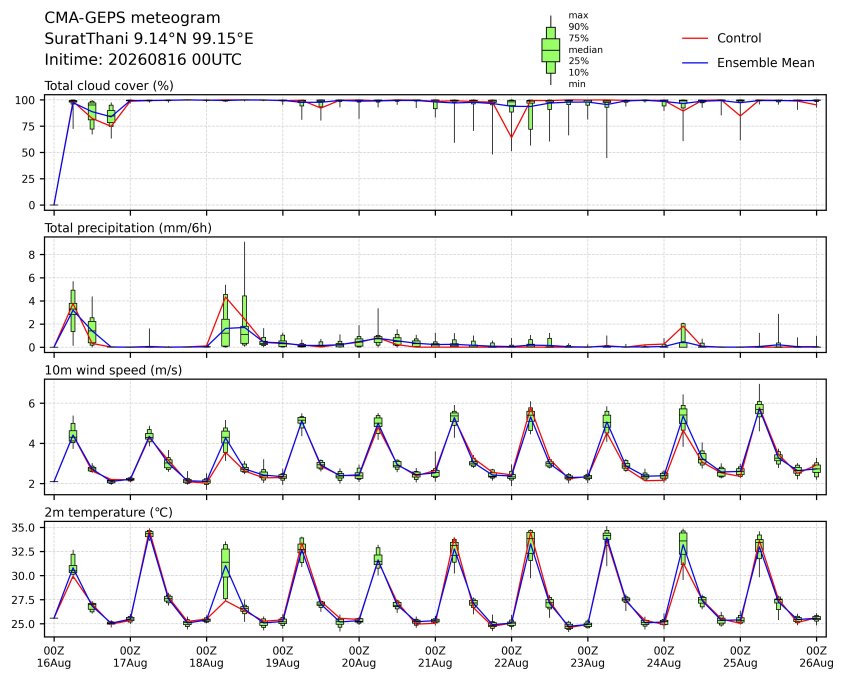Click the "min" label in the box legend
This screenshot has height=680, width=845.
(577, 84)
